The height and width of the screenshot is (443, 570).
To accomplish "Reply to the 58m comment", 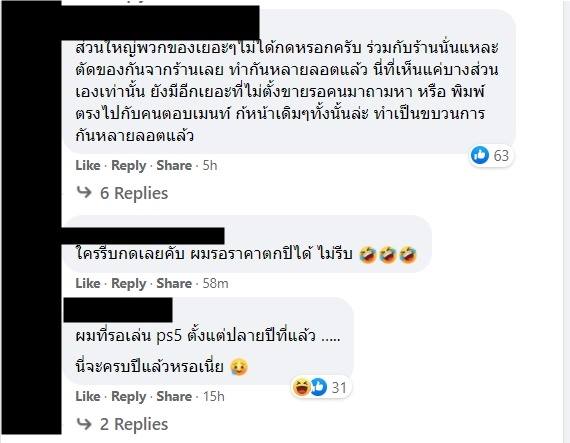I will pyautogui.click(x=128, y=283).
